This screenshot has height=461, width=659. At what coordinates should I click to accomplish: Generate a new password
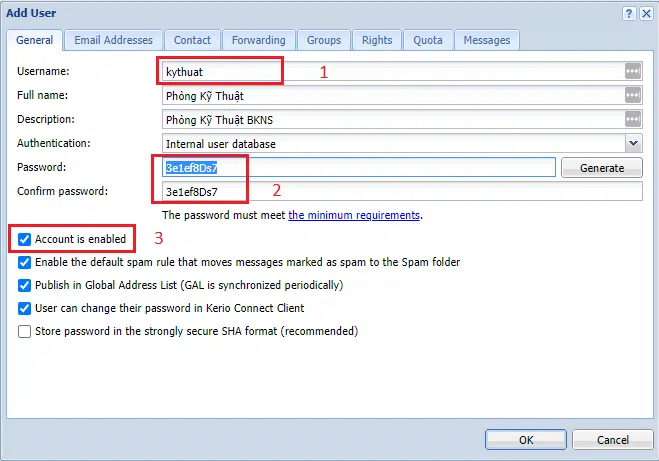coord(602,168)
